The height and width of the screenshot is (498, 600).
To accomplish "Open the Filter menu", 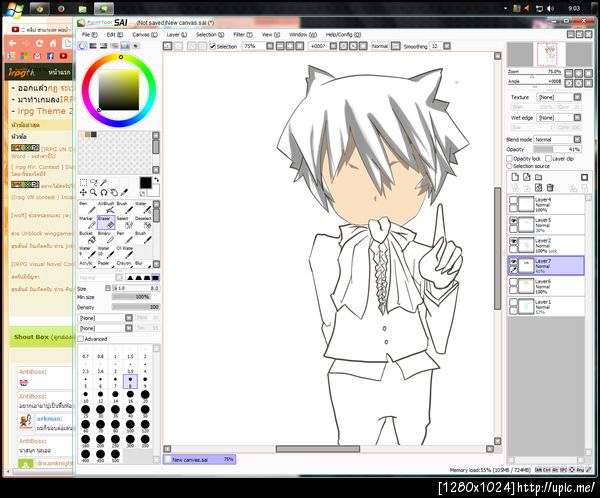I will click(x=243, y=35).
